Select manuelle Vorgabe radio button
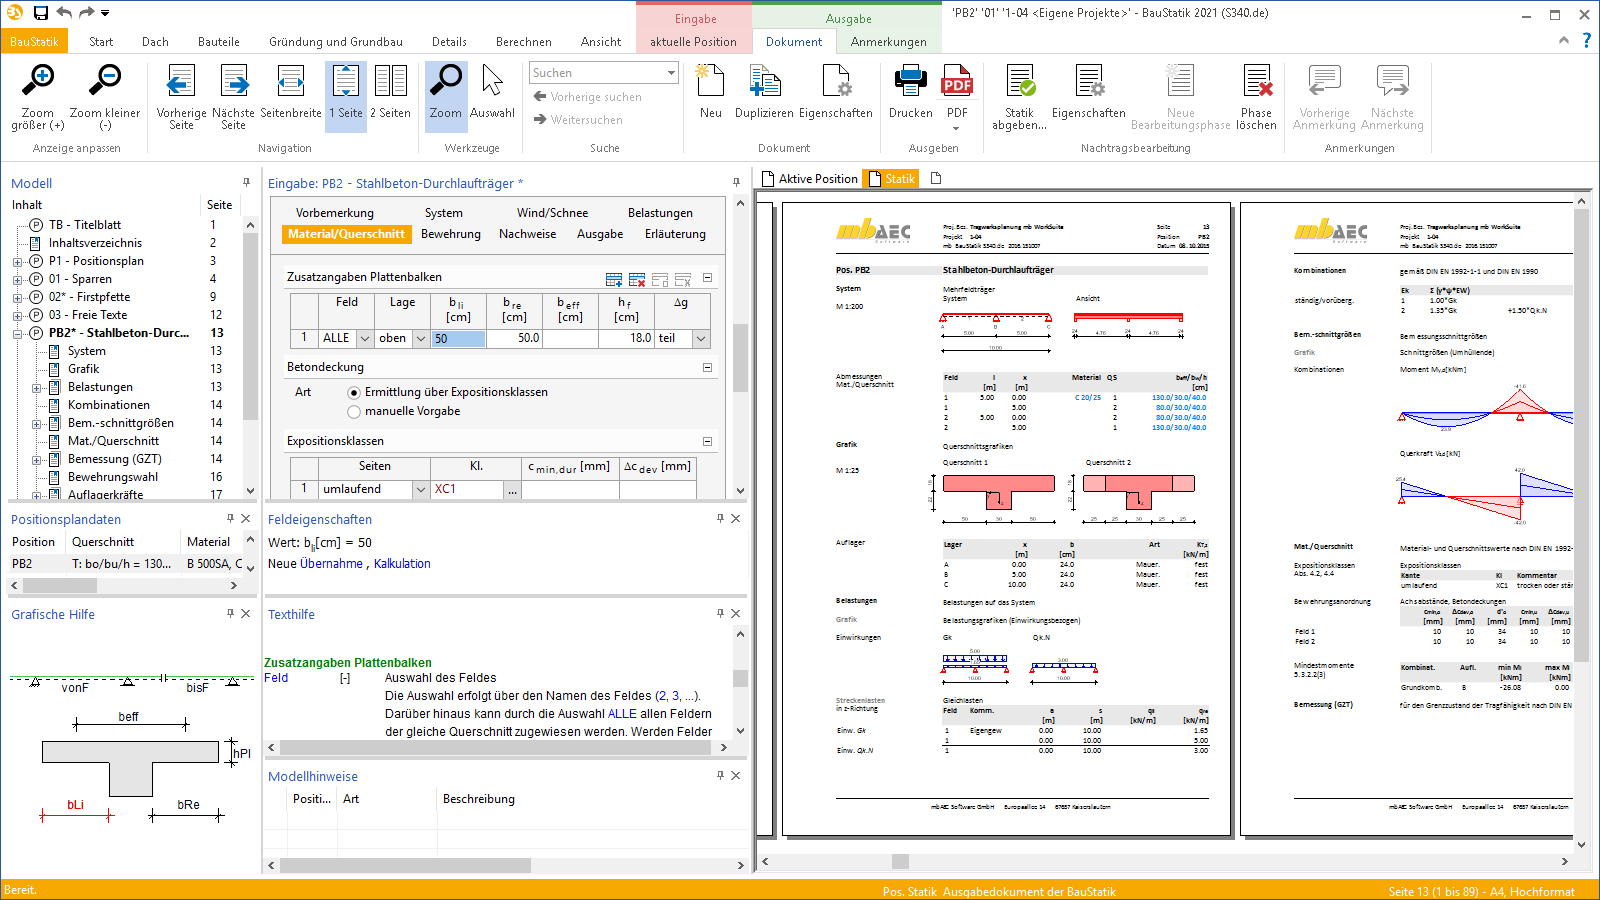The height and width of the screenshot is (900, 1600). (x=354, y=412)
